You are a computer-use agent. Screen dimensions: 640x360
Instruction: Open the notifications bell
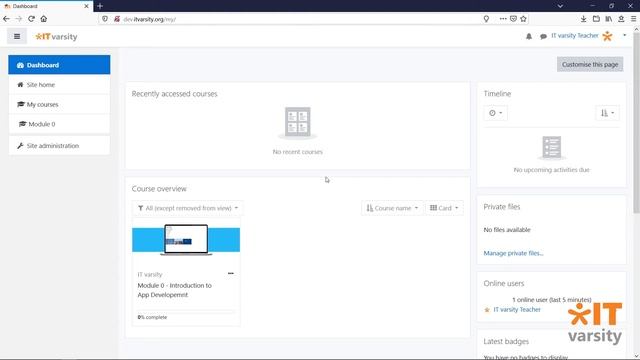click(529, 36)
